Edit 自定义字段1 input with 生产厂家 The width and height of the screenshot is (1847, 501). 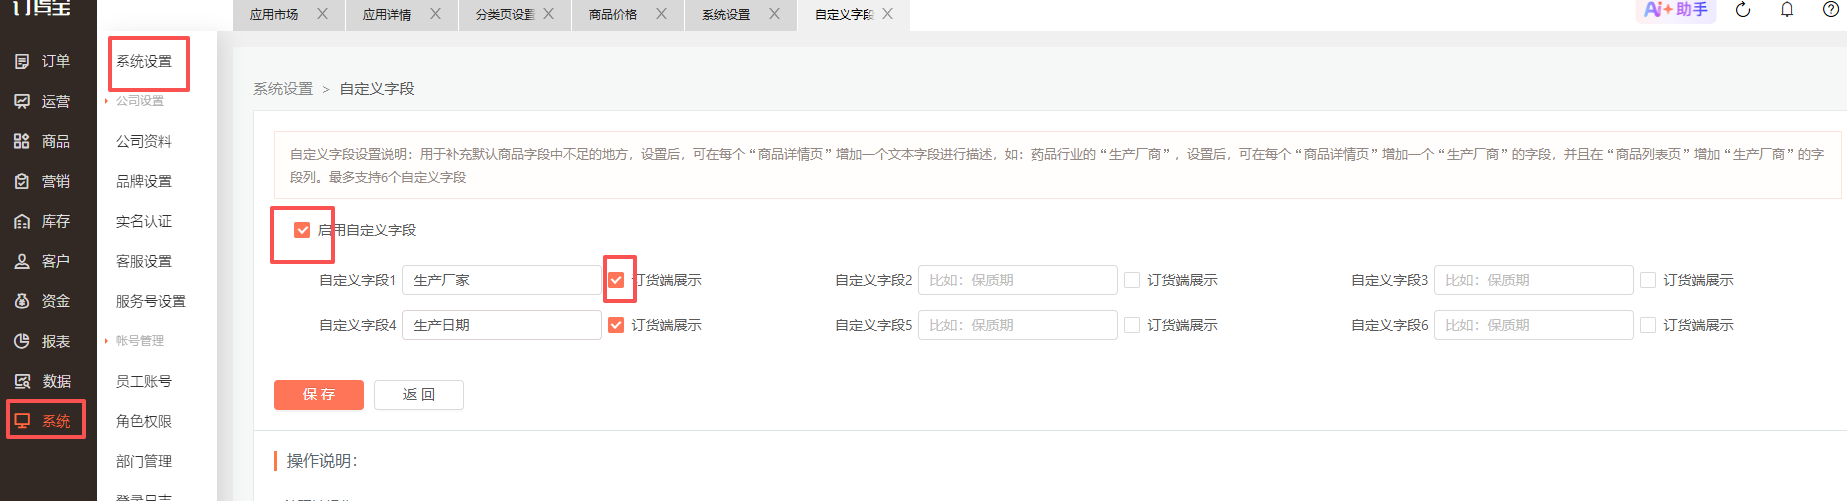coord(502,280)
